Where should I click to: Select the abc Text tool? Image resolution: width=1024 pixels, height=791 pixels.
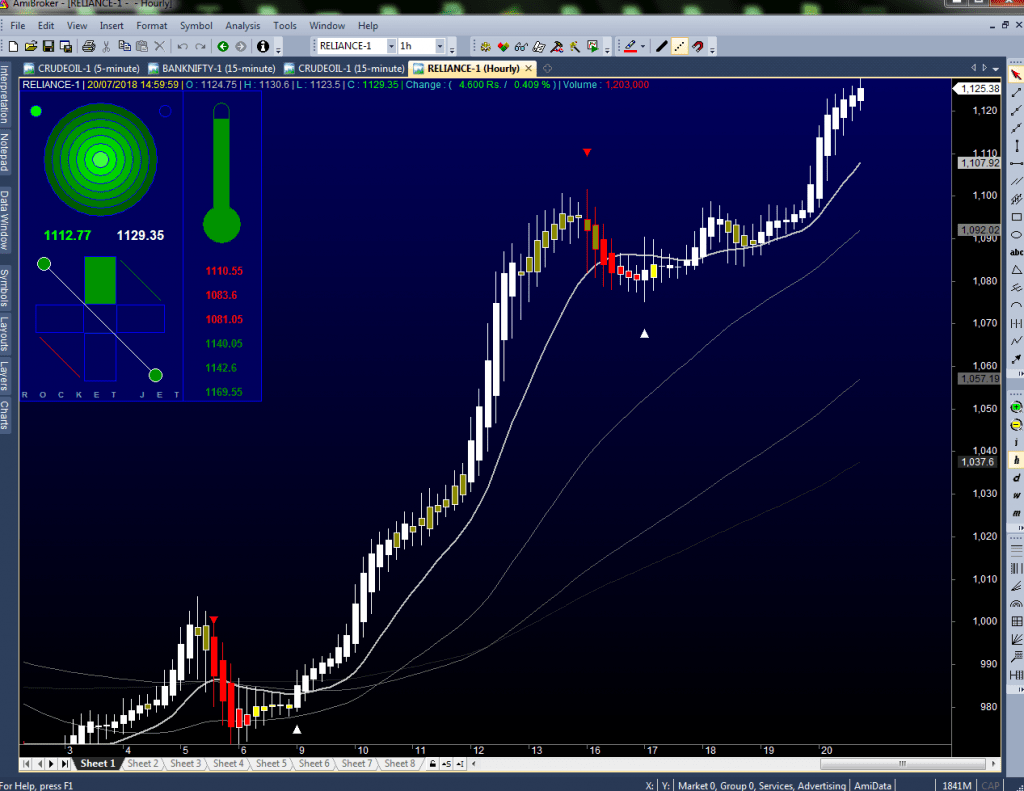(x=1016, y=252)
